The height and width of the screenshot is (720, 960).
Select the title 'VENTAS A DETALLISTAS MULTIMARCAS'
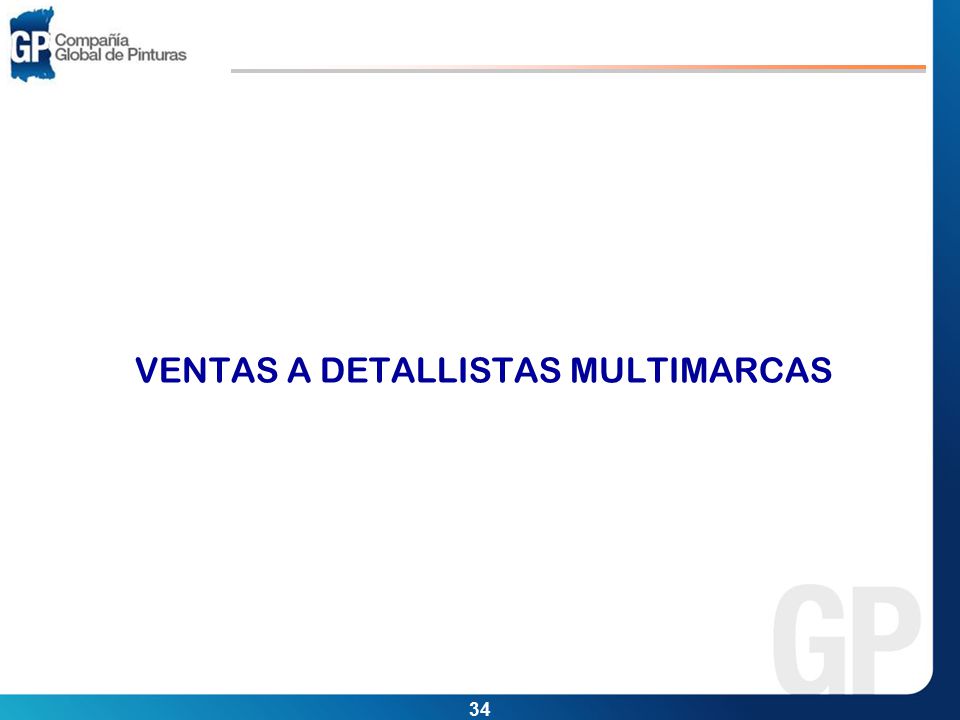point(483,370)
